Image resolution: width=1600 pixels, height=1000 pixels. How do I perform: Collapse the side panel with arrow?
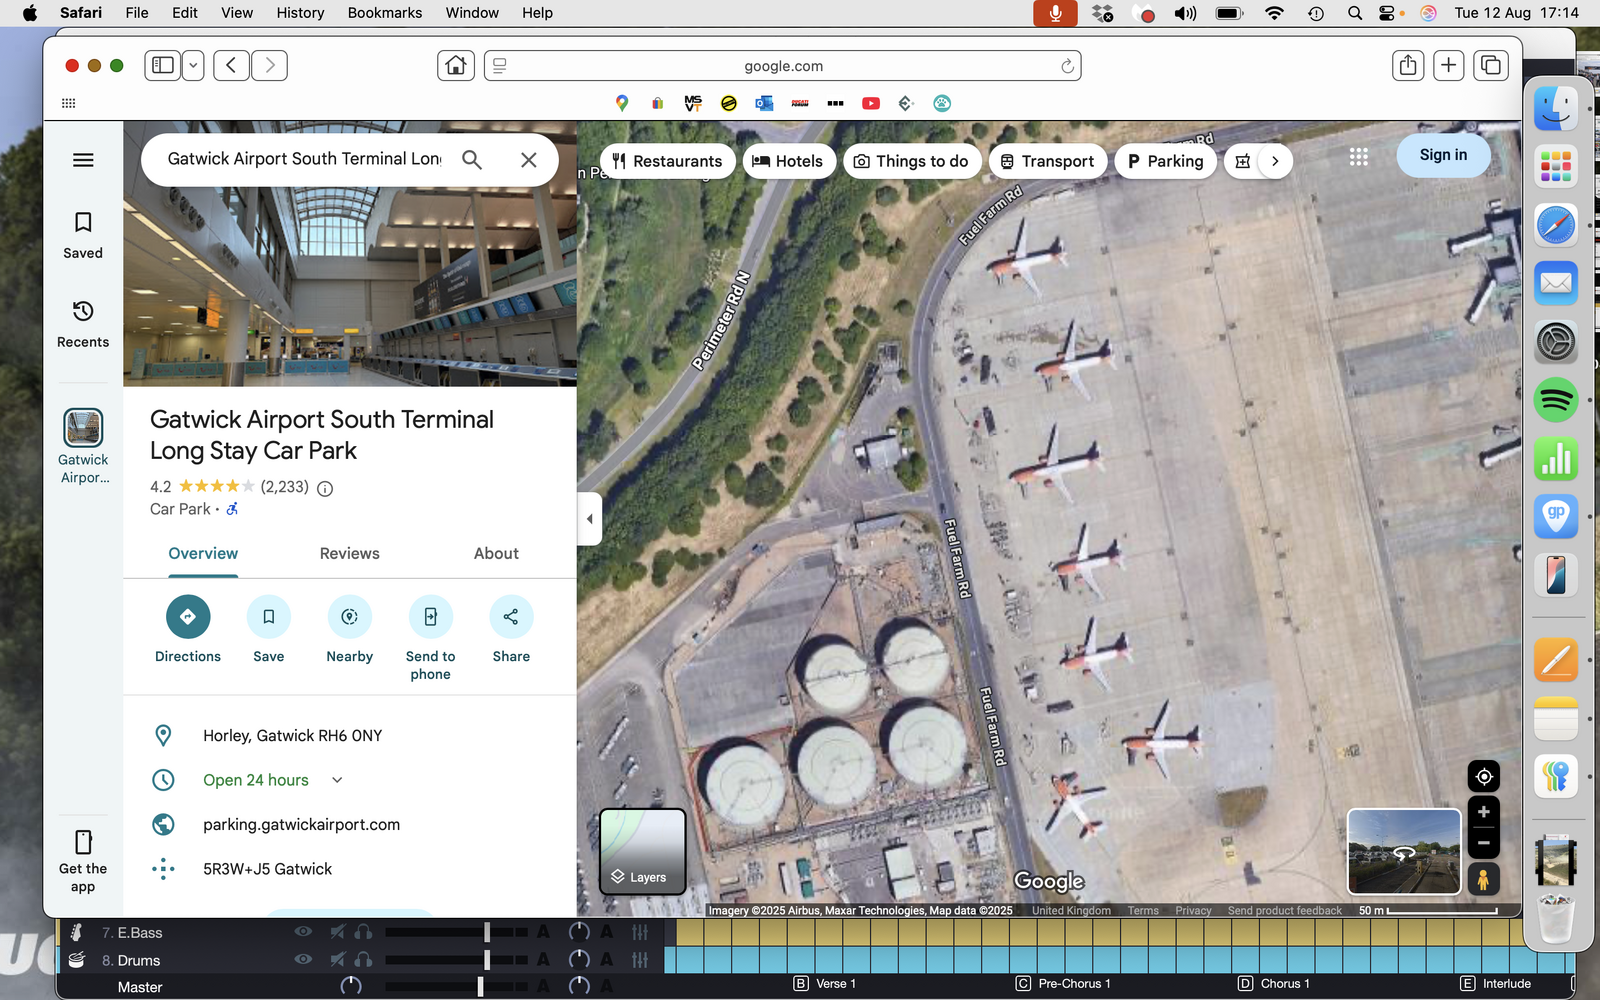(x=590, y=518)
